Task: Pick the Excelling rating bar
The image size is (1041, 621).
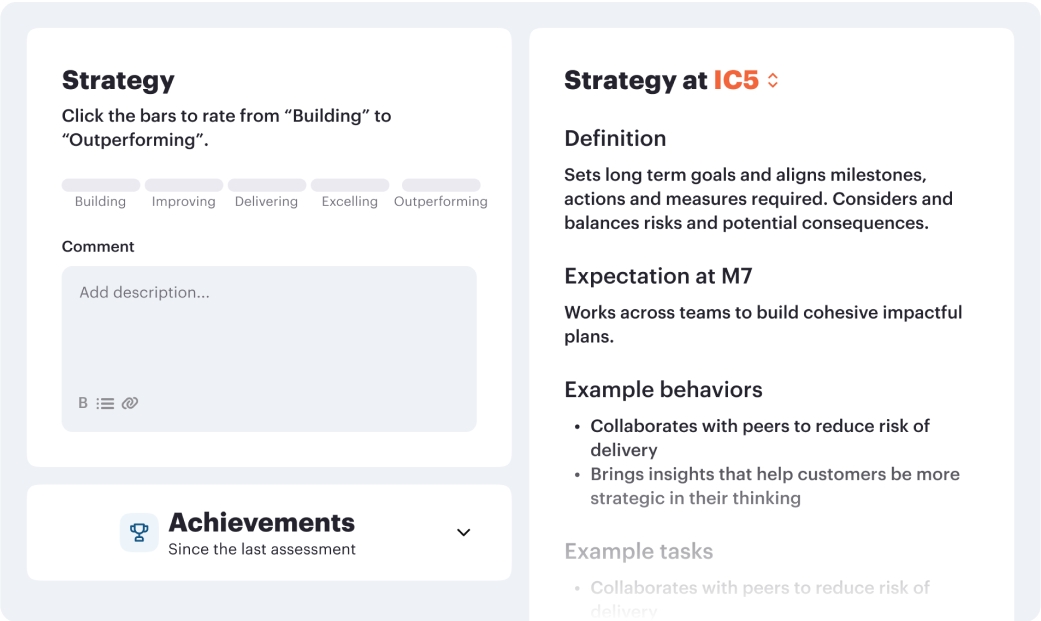Action: click(349, 185)
